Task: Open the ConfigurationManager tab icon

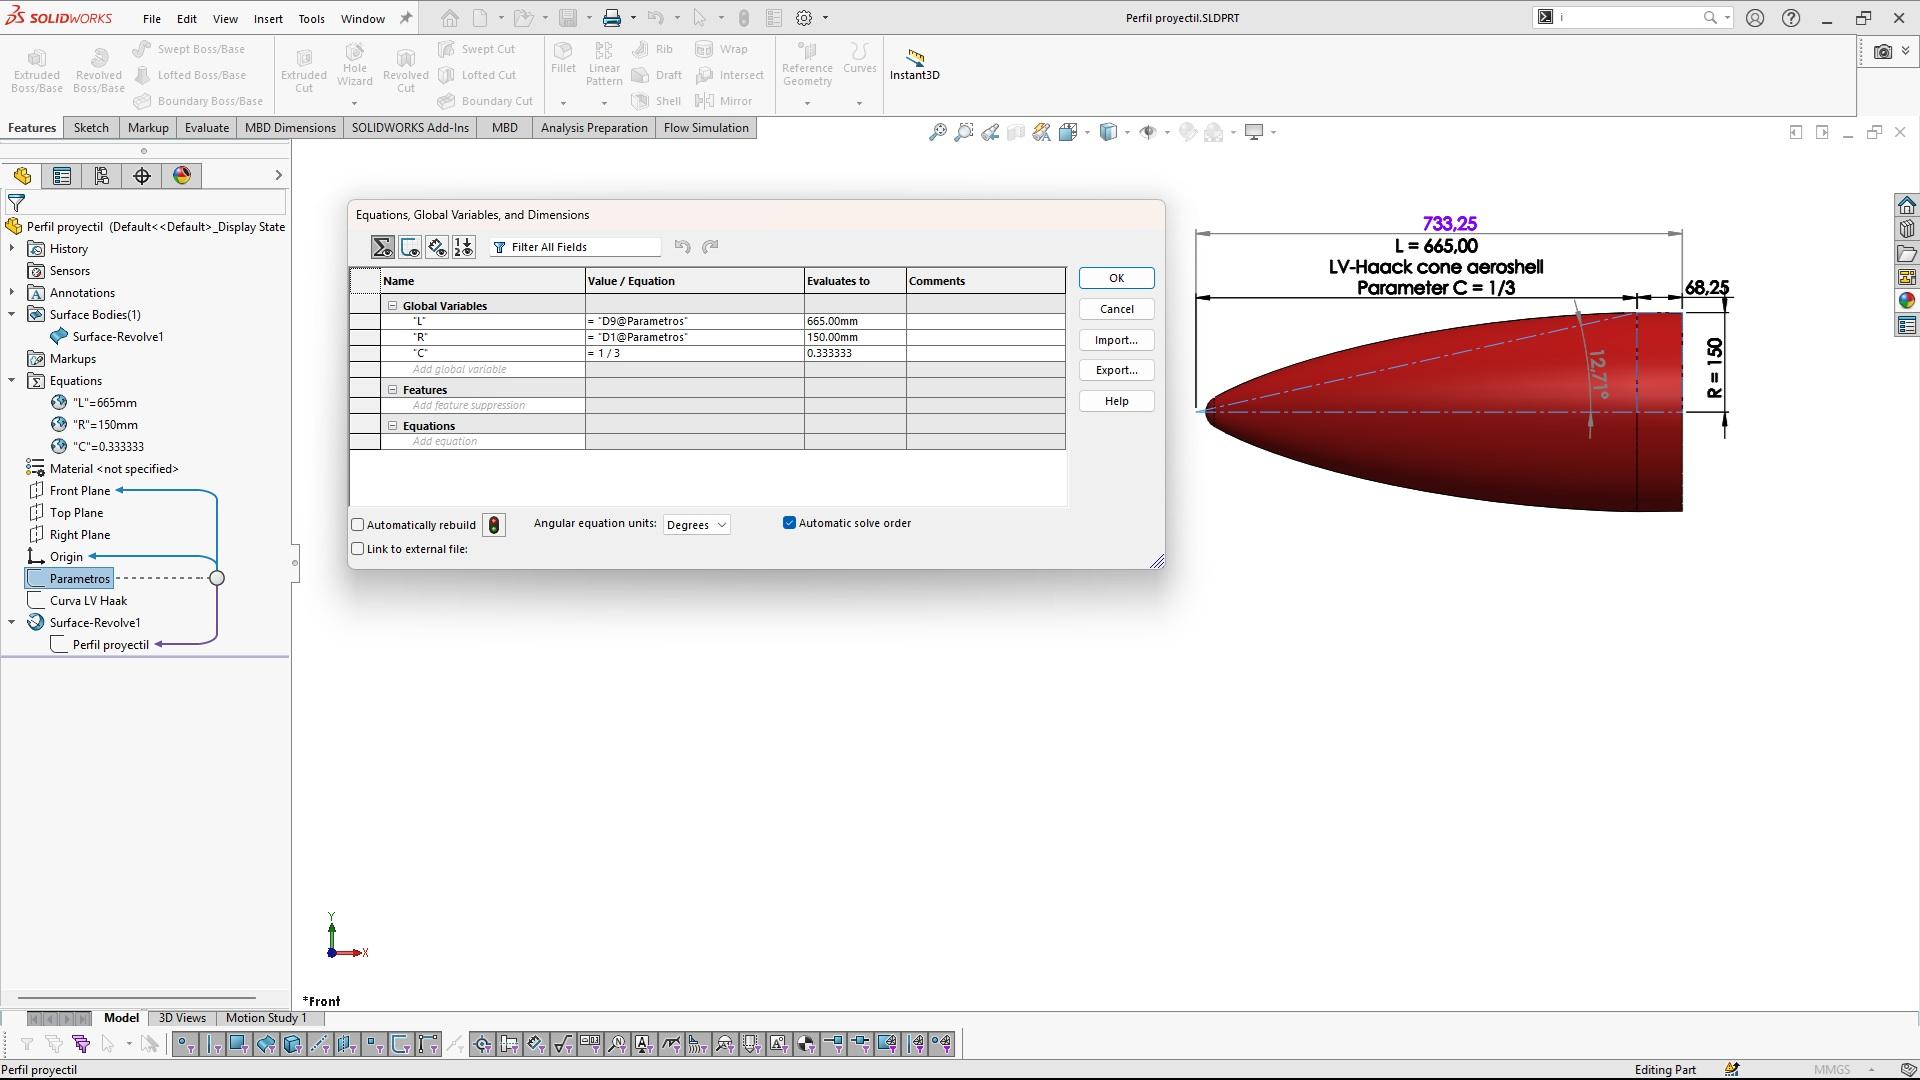Action: click(102, 176)
